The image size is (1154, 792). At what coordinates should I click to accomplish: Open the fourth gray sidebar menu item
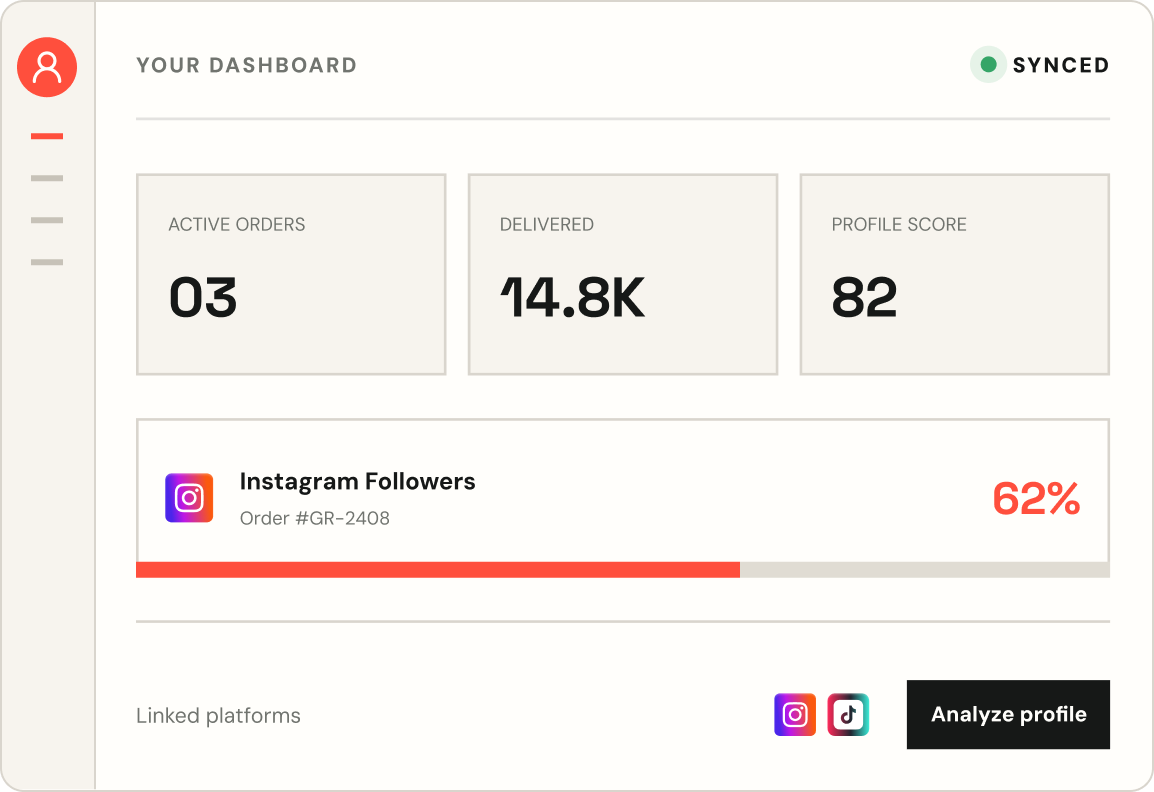point(47,262)
